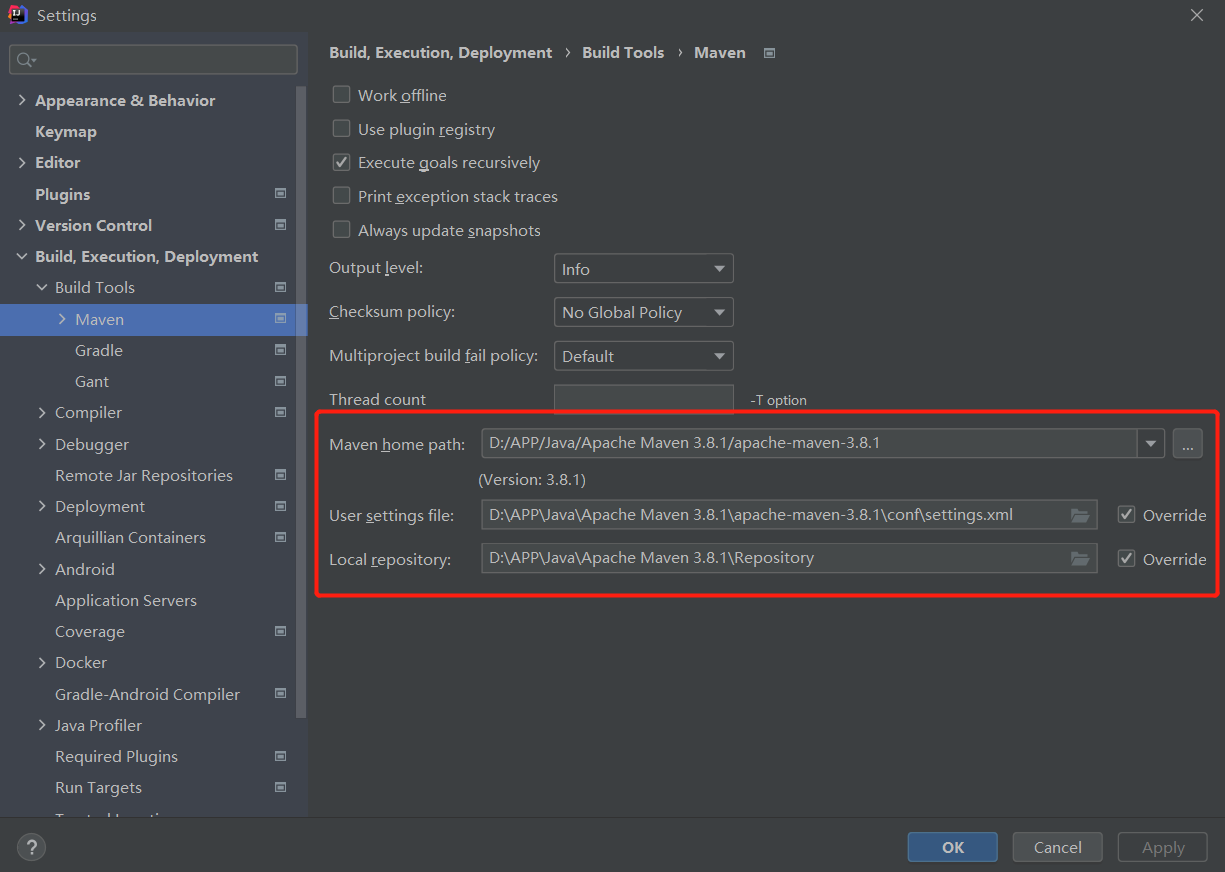Click the project-level icon on the Coverage row

pos(280,631)
